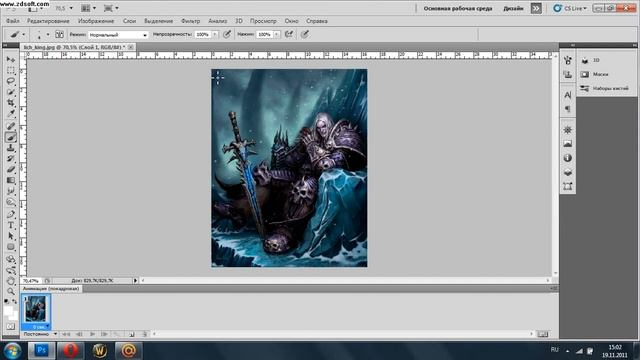This screenshot has height=360, width=640.
Task: Enable airbrush mode
Action: [289, 35]
